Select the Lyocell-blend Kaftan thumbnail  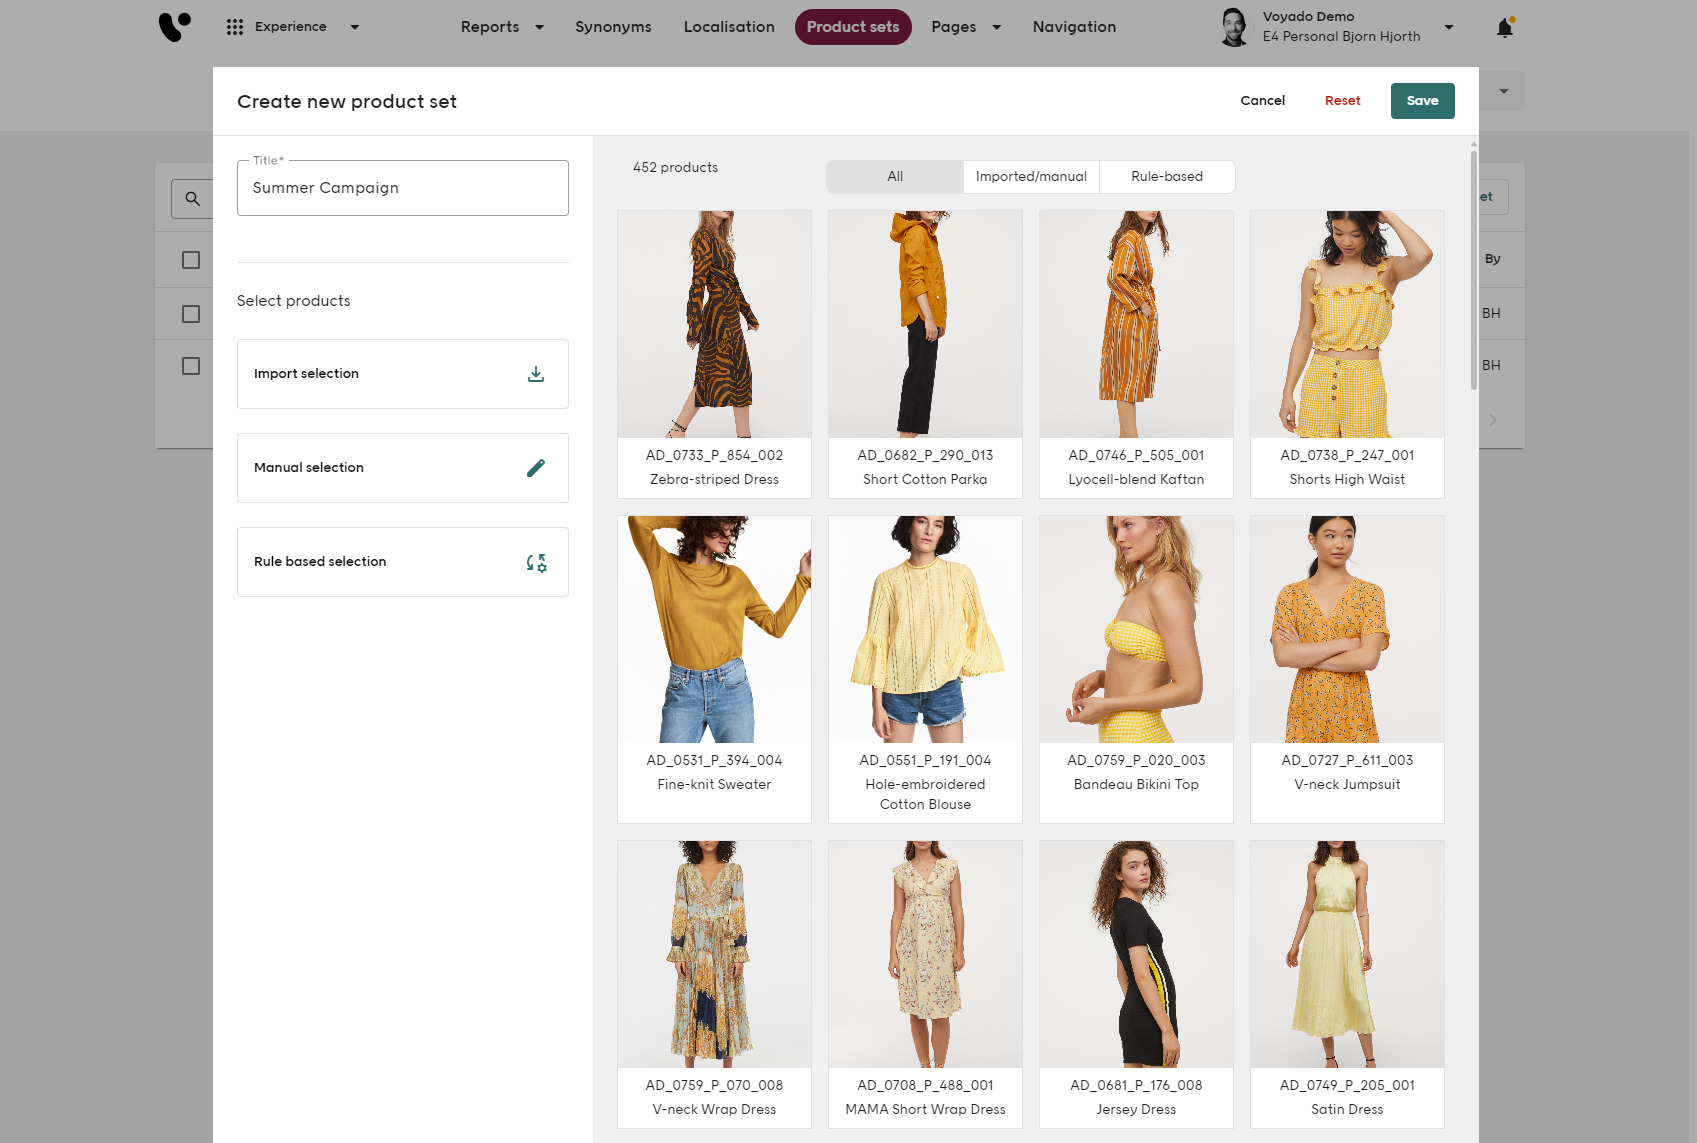point(1136,324)
